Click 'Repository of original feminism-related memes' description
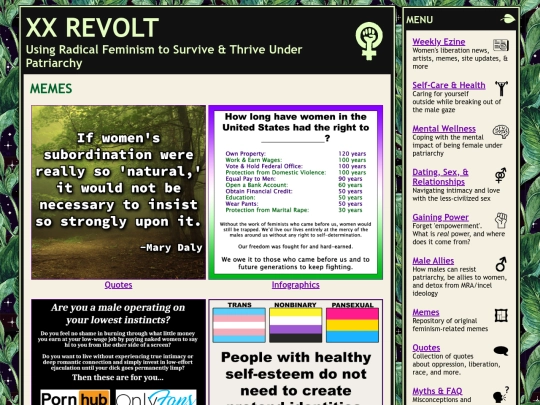 [x=450, y=325]
